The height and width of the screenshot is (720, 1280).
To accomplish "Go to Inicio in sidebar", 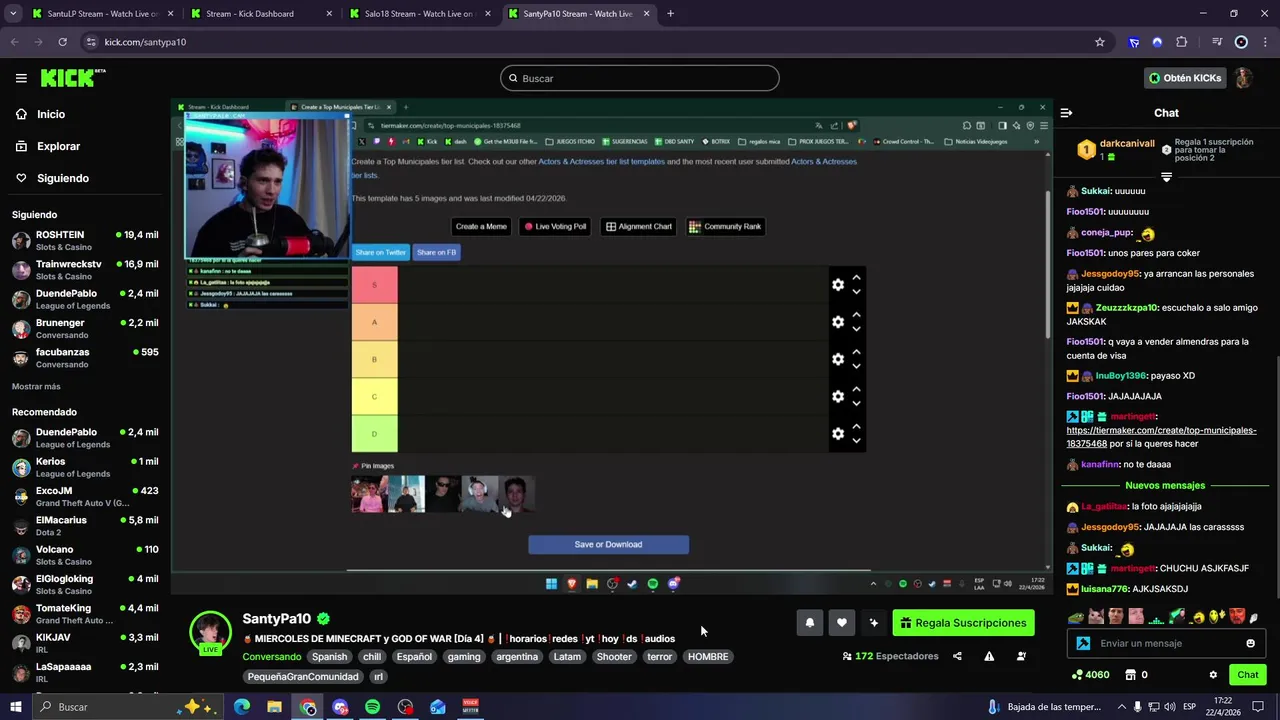I will [x=40, y=114].
